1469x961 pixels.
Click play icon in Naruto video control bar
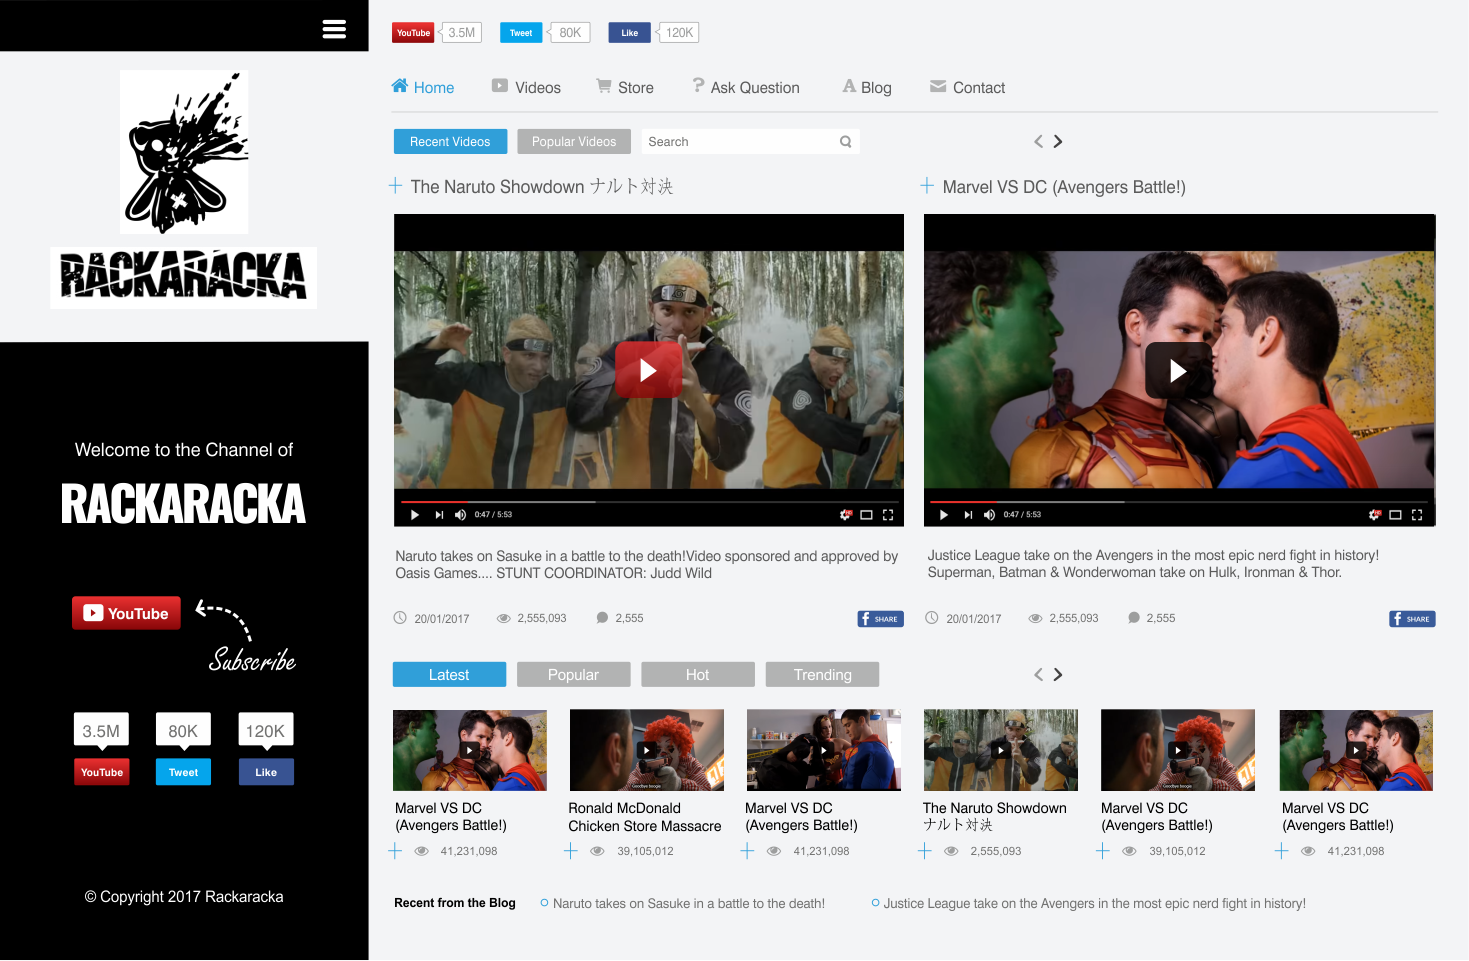click(x=414, y=515)
